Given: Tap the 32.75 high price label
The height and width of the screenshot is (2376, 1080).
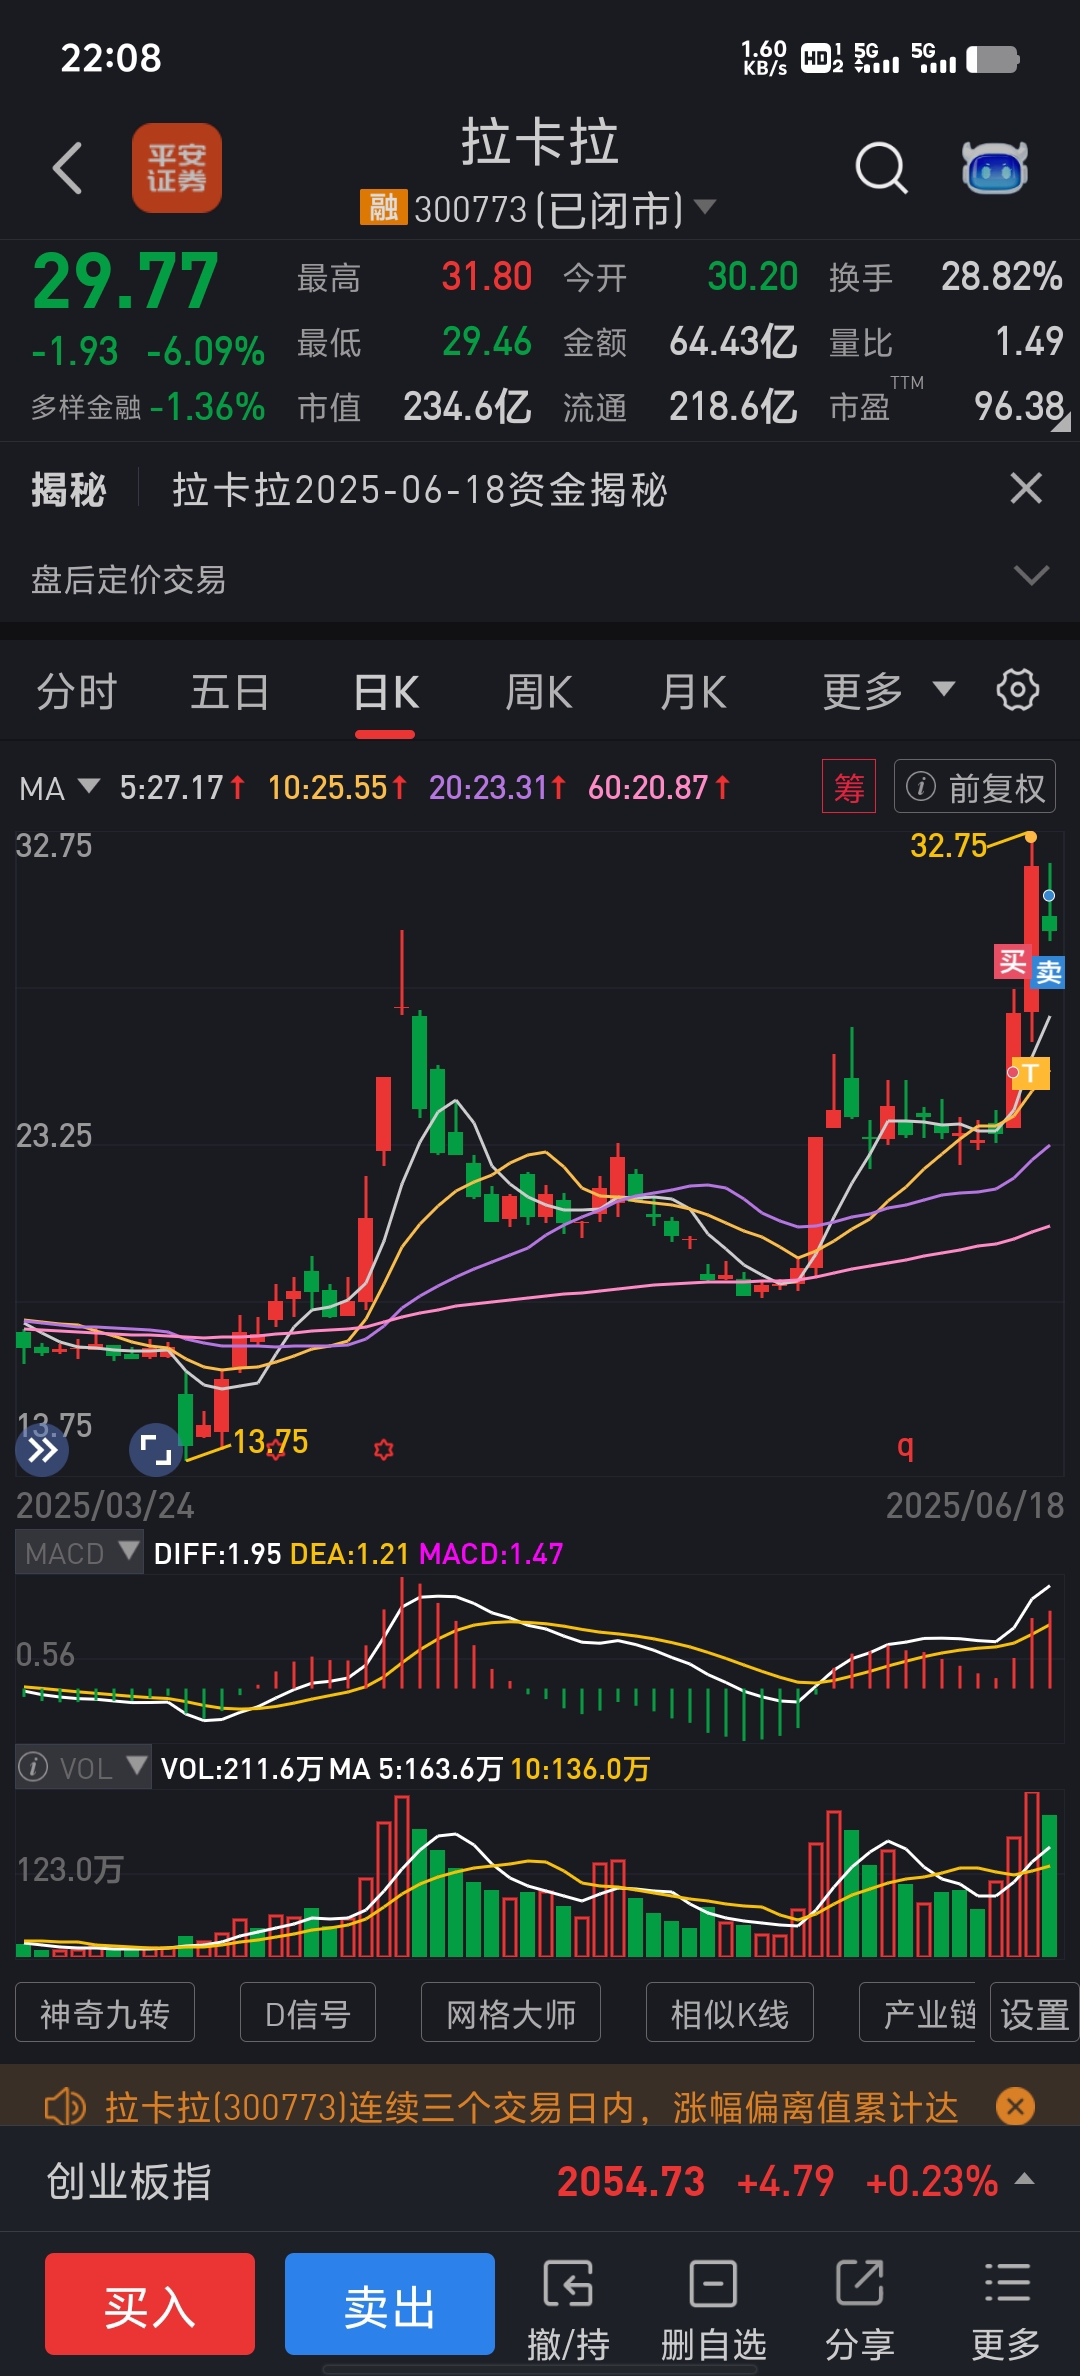Looking at the screenshot, I should click(x=948, y=845).
